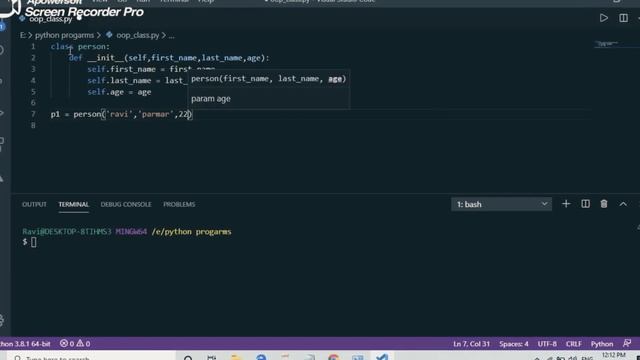
Task: Open the '1: bash' terminal selector dropdown
Action: coord(501,204)
